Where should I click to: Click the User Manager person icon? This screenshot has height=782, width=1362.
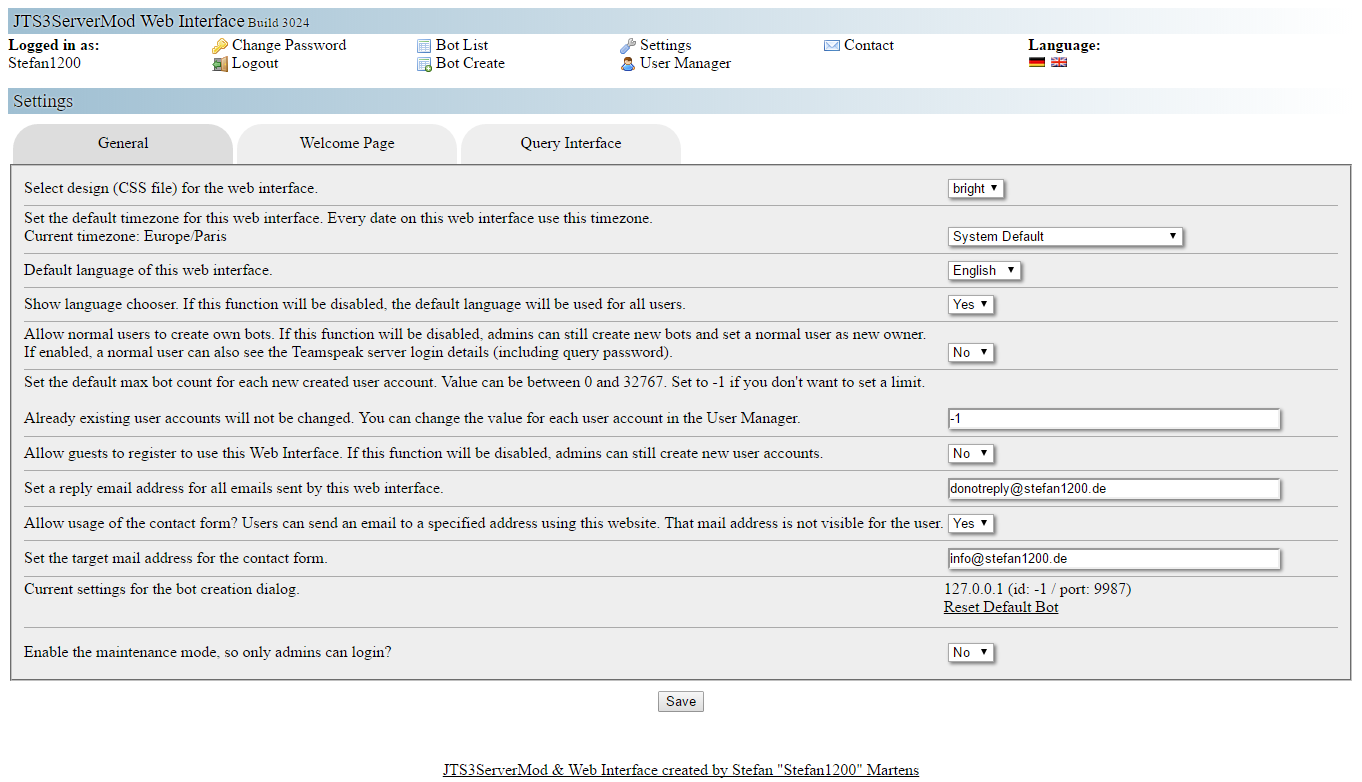[628, 64]
